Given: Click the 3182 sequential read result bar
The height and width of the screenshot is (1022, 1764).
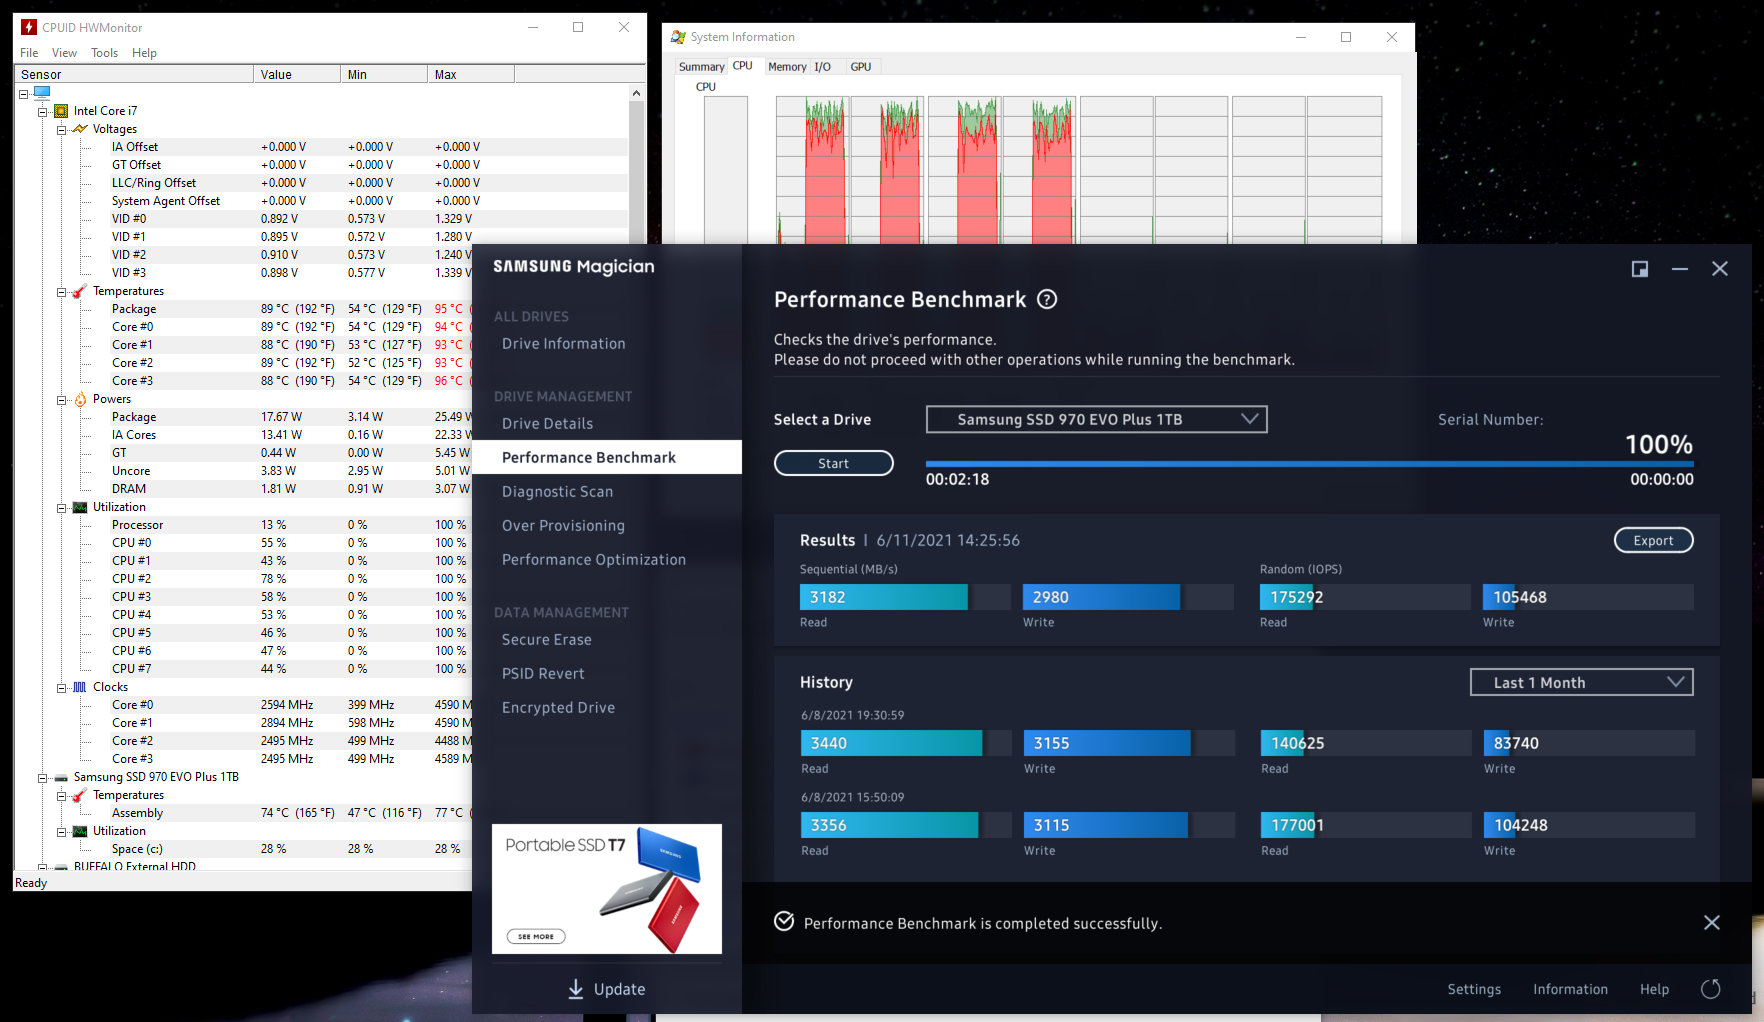Looking at the screenshot, I should 905,597.
